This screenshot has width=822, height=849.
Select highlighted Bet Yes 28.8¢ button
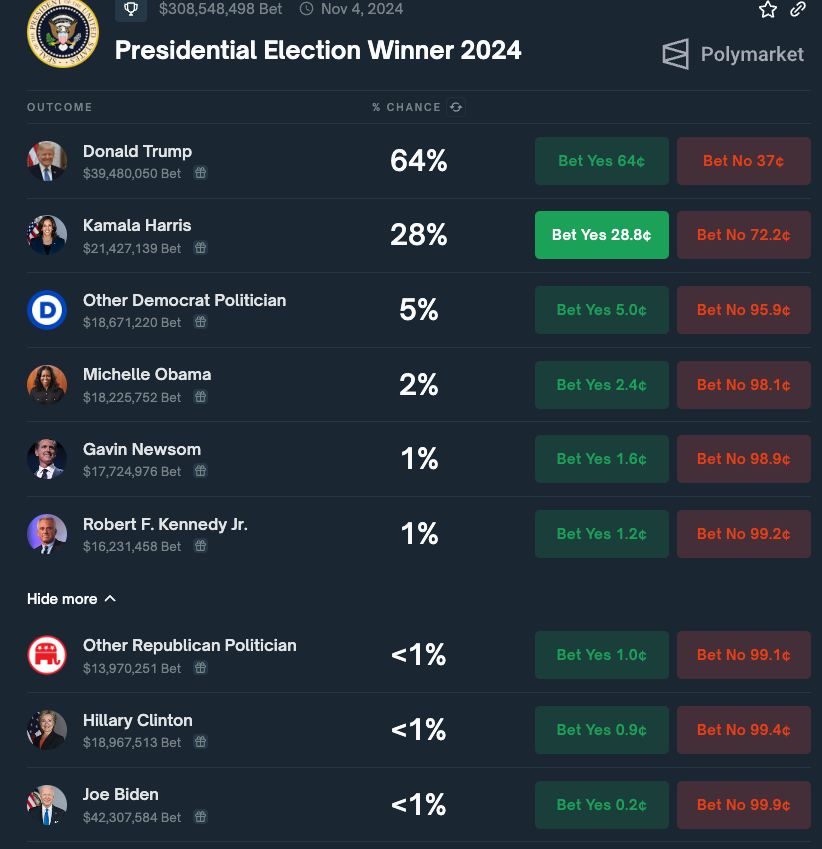click(602, 235)
